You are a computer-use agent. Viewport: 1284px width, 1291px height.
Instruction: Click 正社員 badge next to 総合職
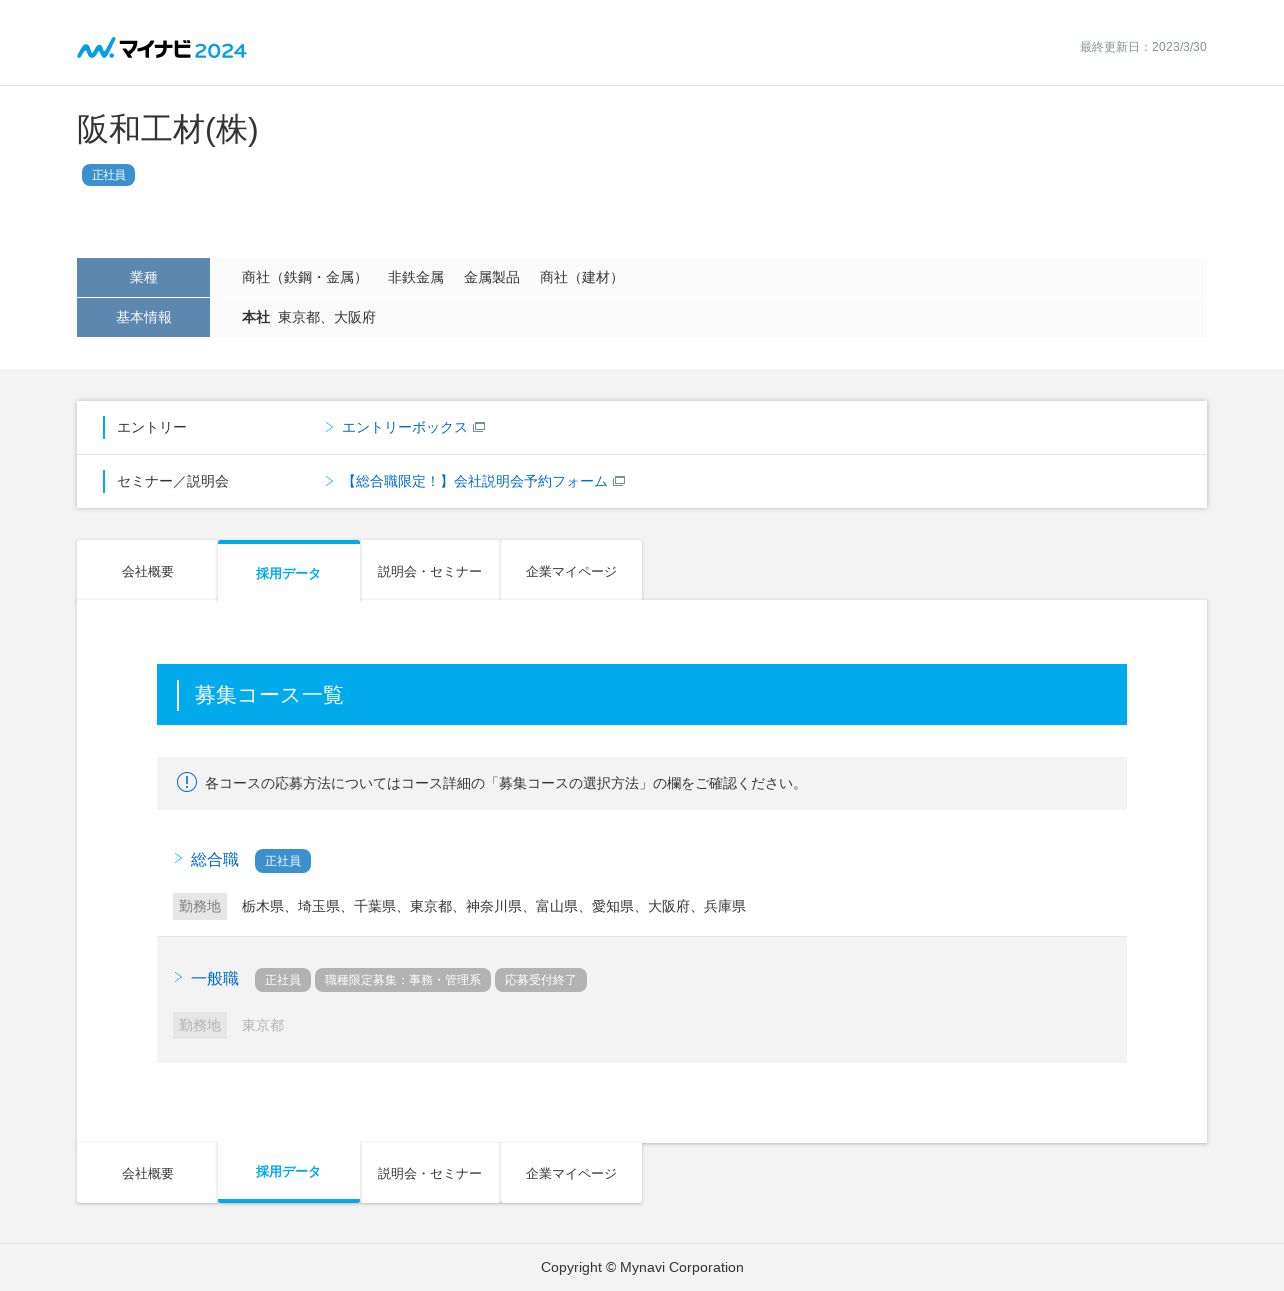(283, 861)
